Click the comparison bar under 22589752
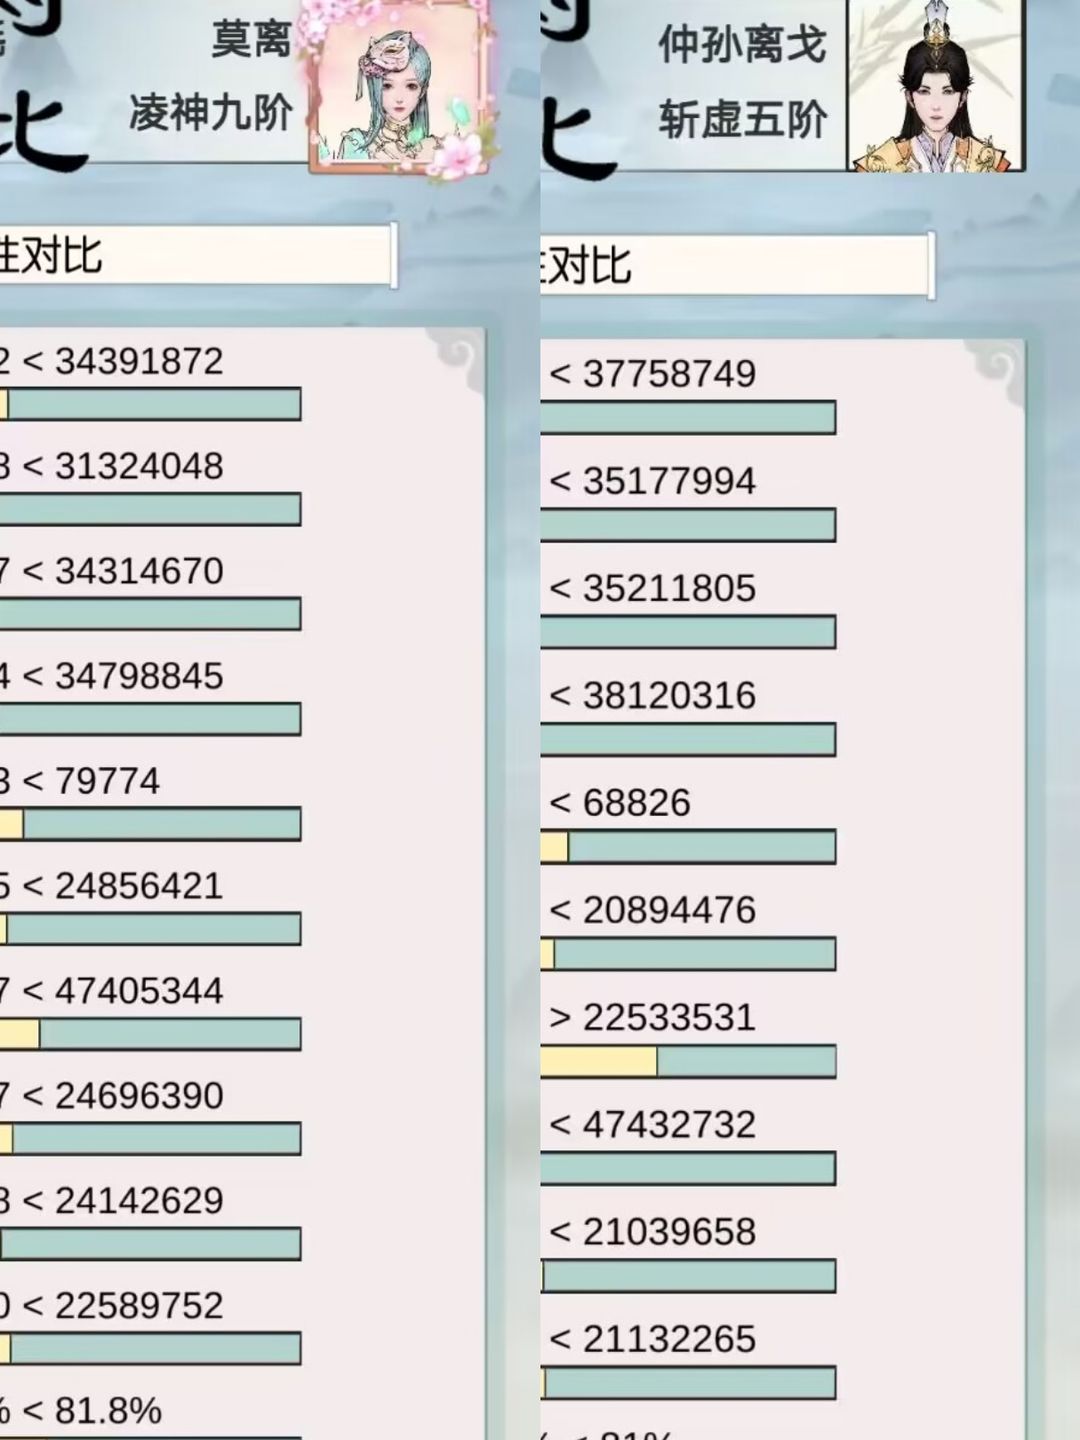 click(x=150, y=1348)
